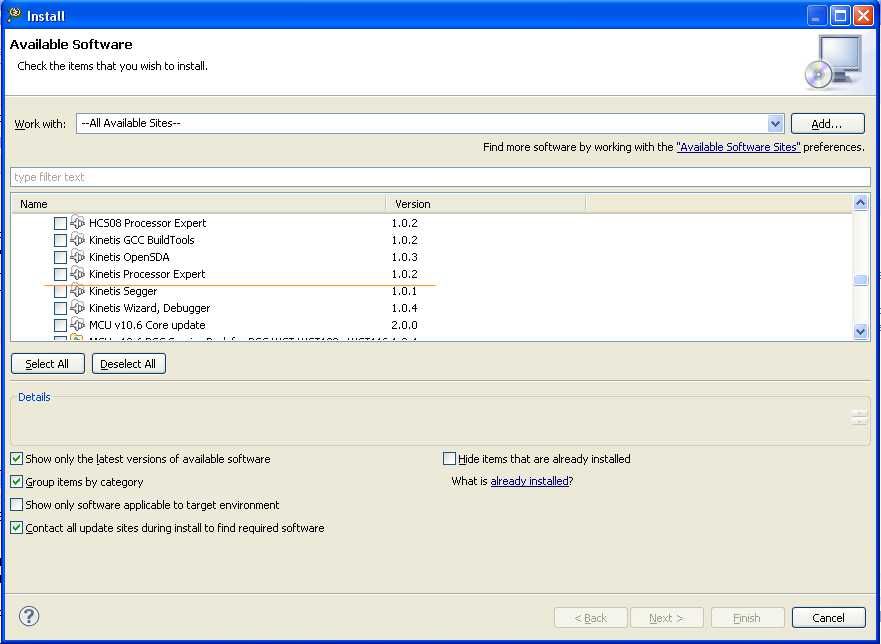Click the Kinetis GCC BuildTools feature icon
881x644 pixels.
[x=78, y=239]
